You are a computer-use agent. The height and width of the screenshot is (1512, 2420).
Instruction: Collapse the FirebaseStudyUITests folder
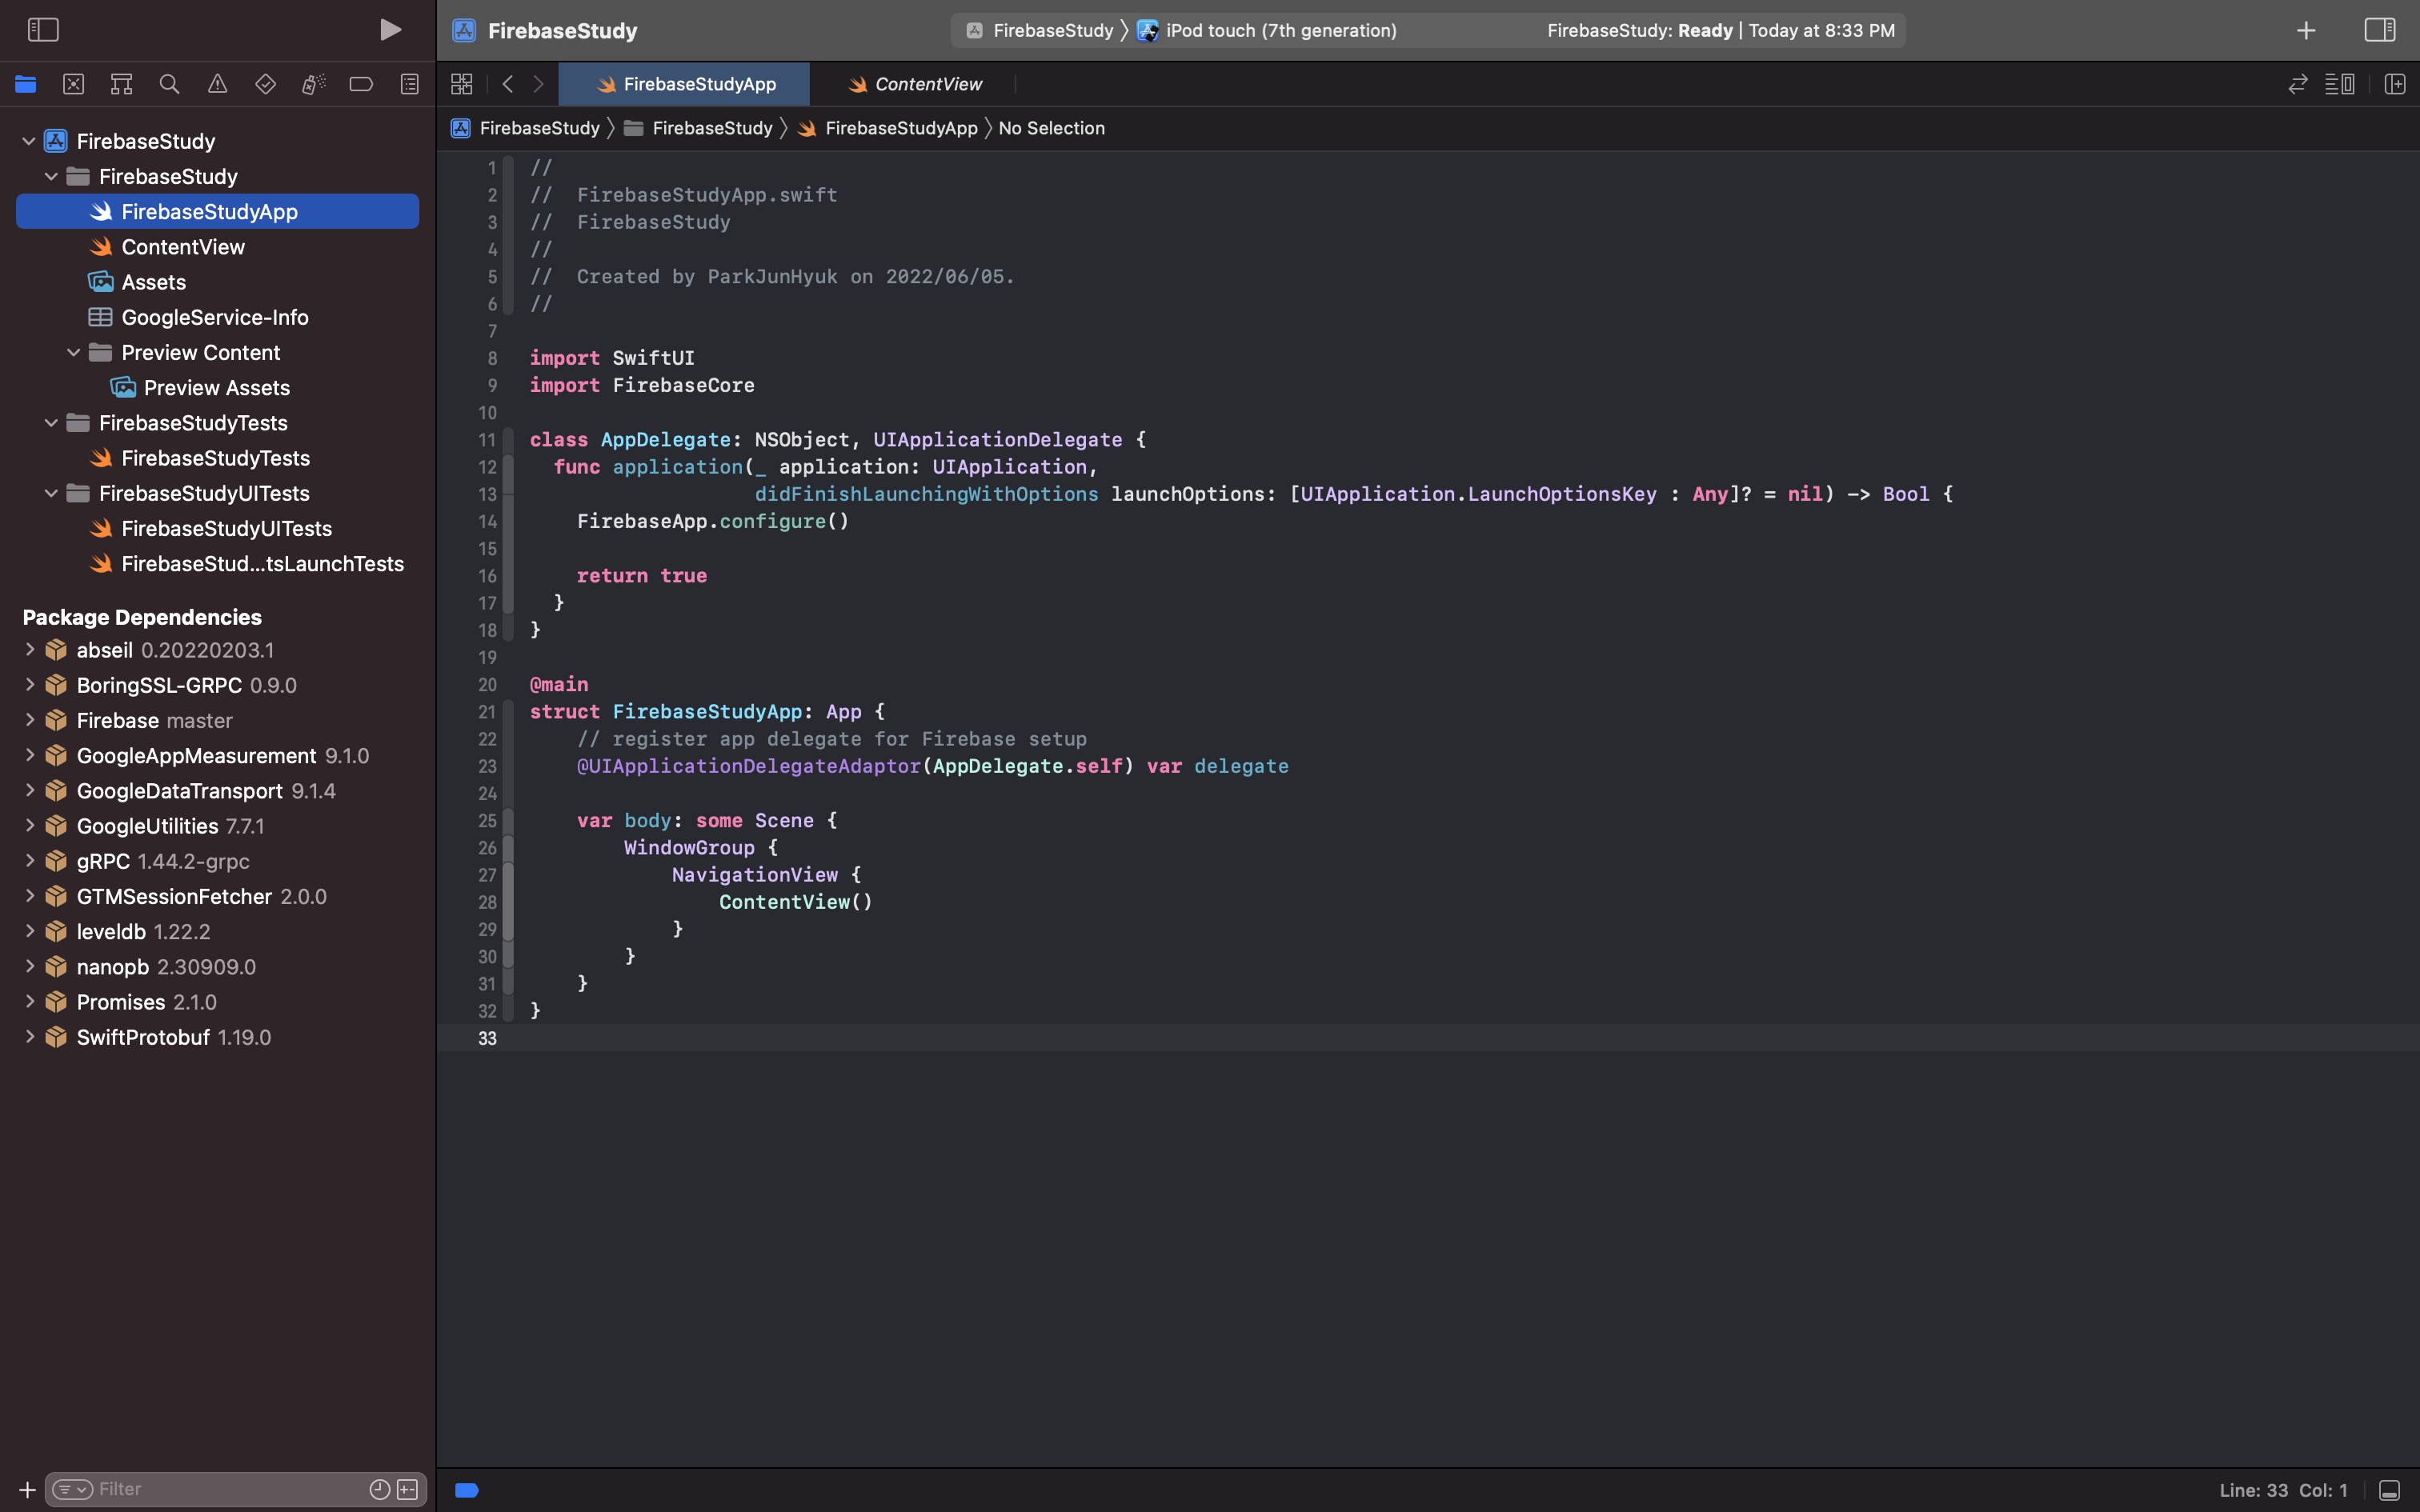(x=51, y=493)
